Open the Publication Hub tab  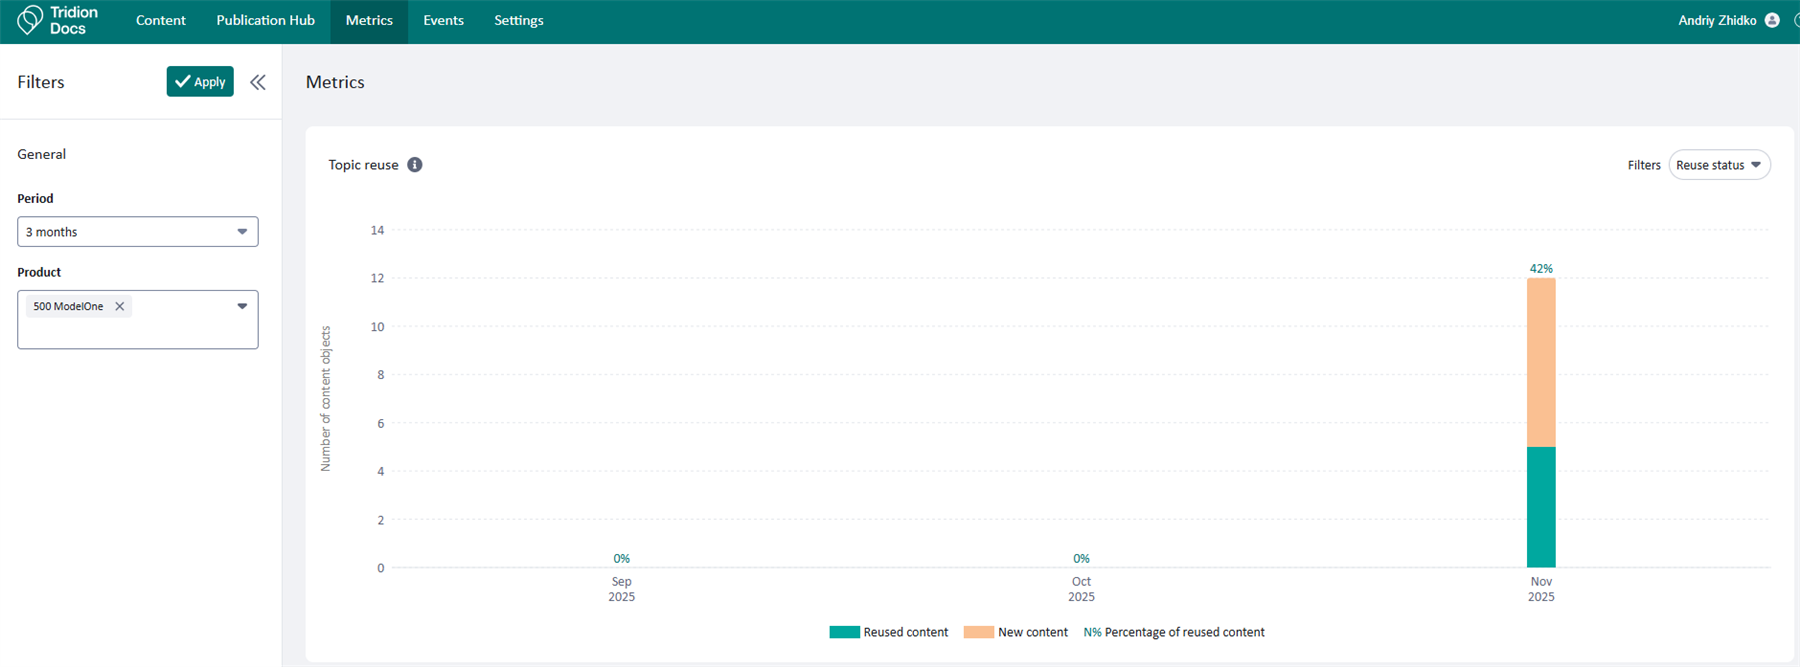point(265,20)
